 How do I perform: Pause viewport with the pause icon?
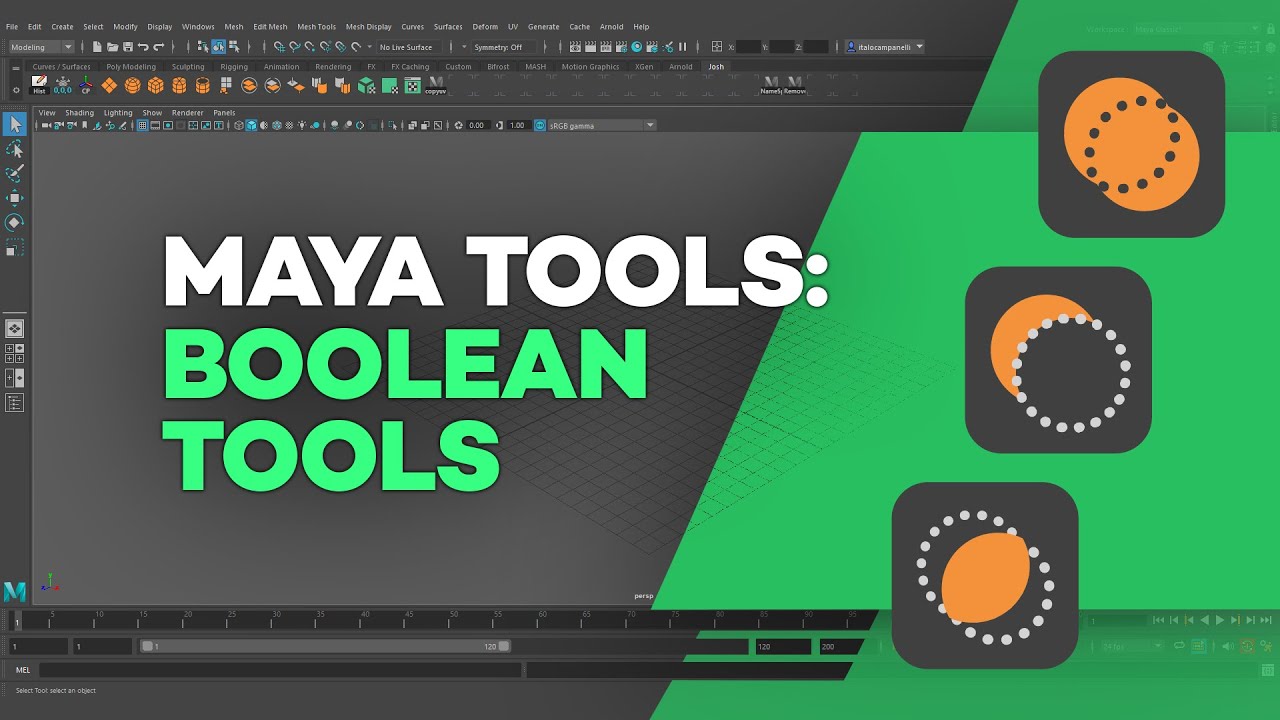[x=683, y=47]
